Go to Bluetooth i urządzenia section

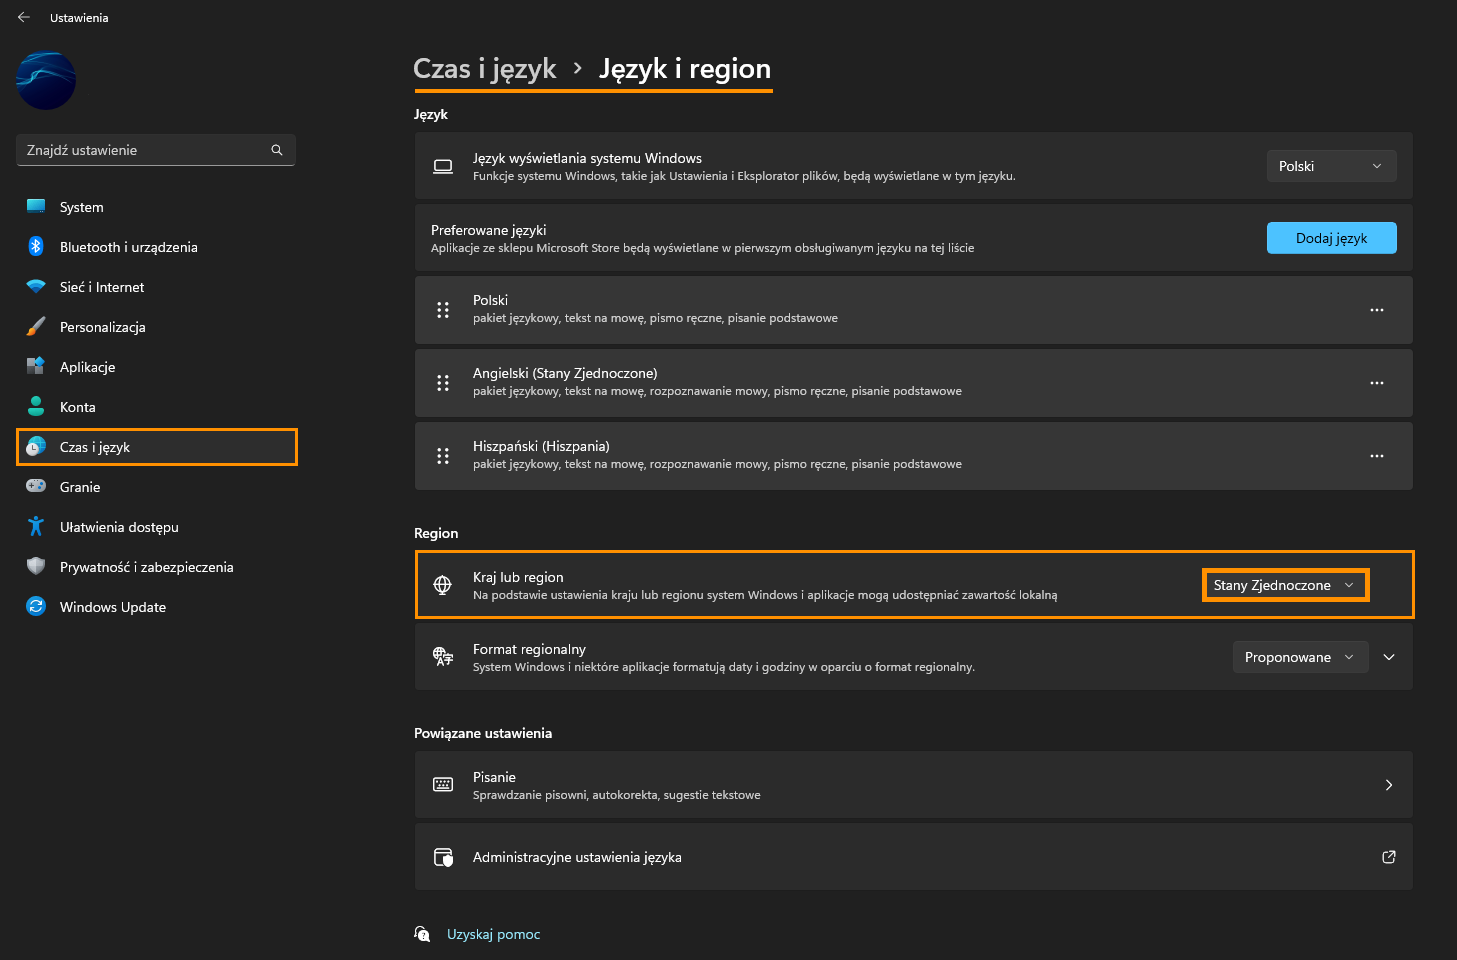(156, 247)
